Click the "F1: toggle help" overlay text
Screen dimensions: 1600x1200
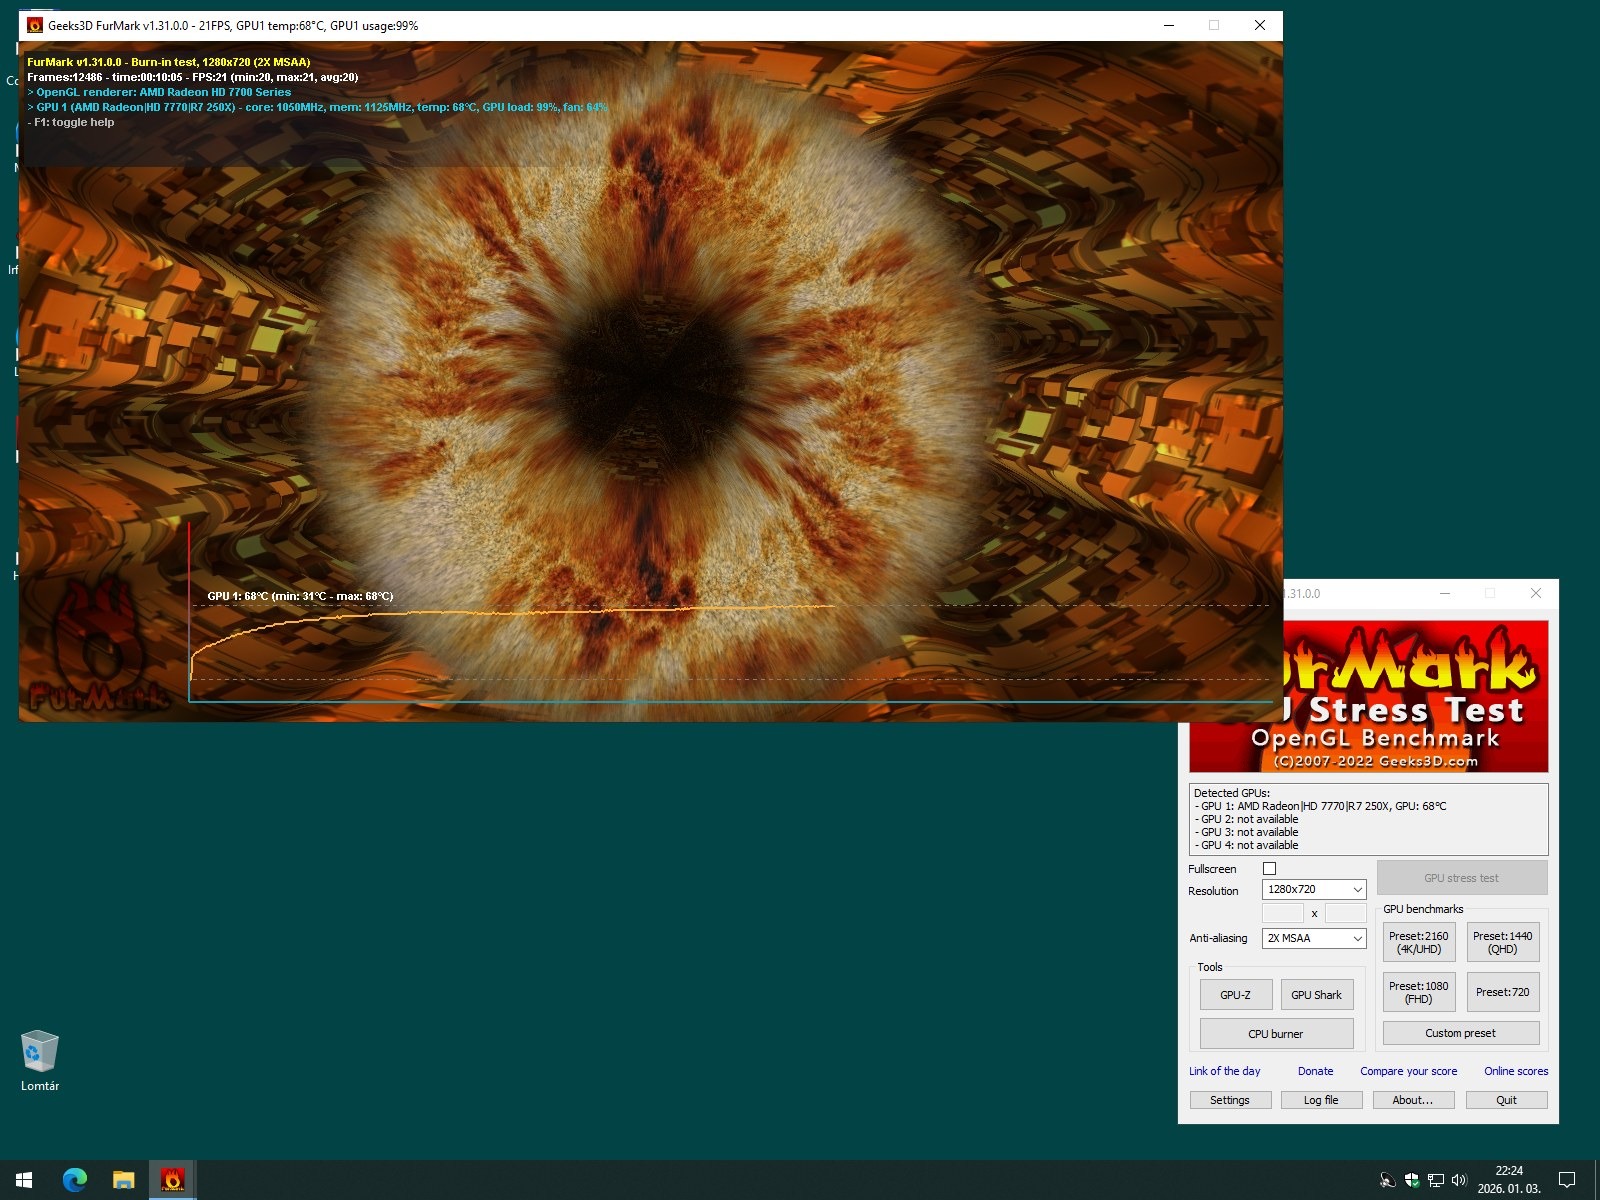[x=71, y=122]
